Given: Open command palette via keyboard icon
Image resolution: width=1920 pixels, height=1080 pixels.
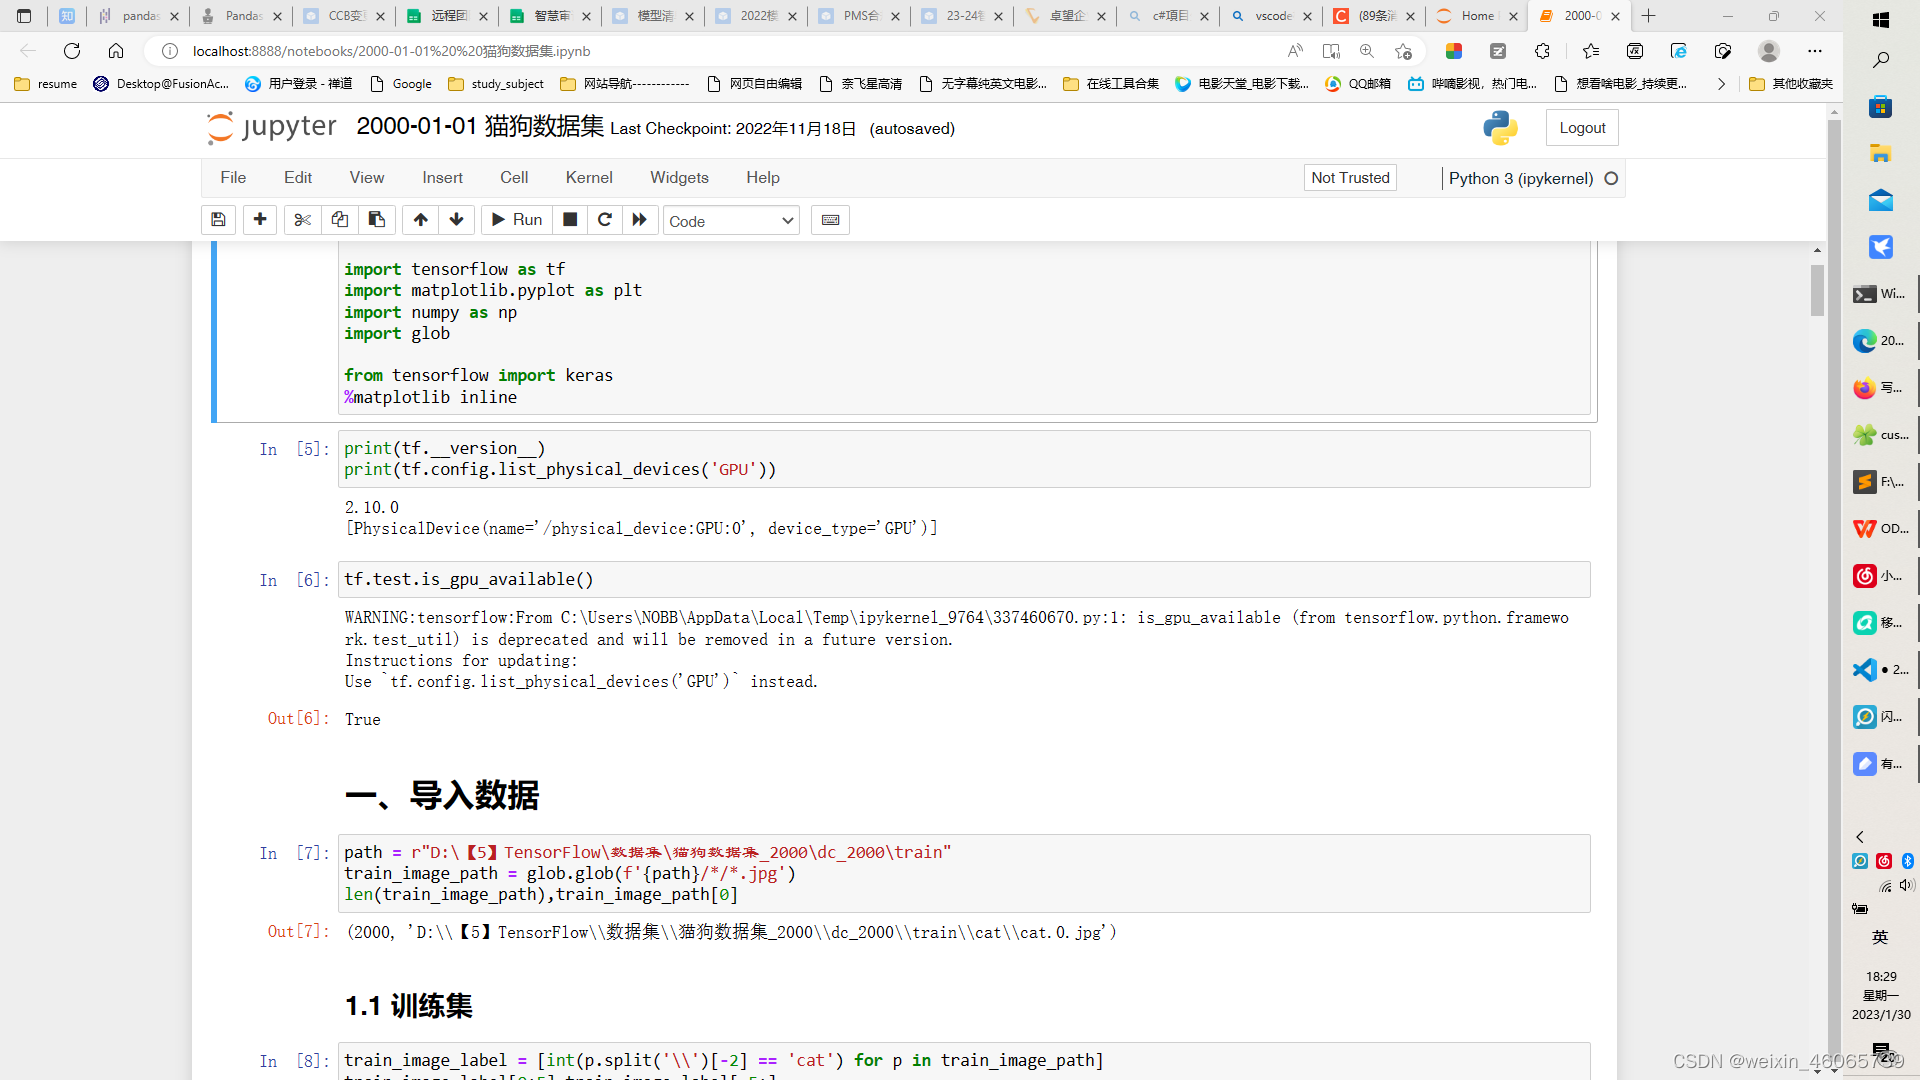Looking at the screenshot, I should click(830, 220).
